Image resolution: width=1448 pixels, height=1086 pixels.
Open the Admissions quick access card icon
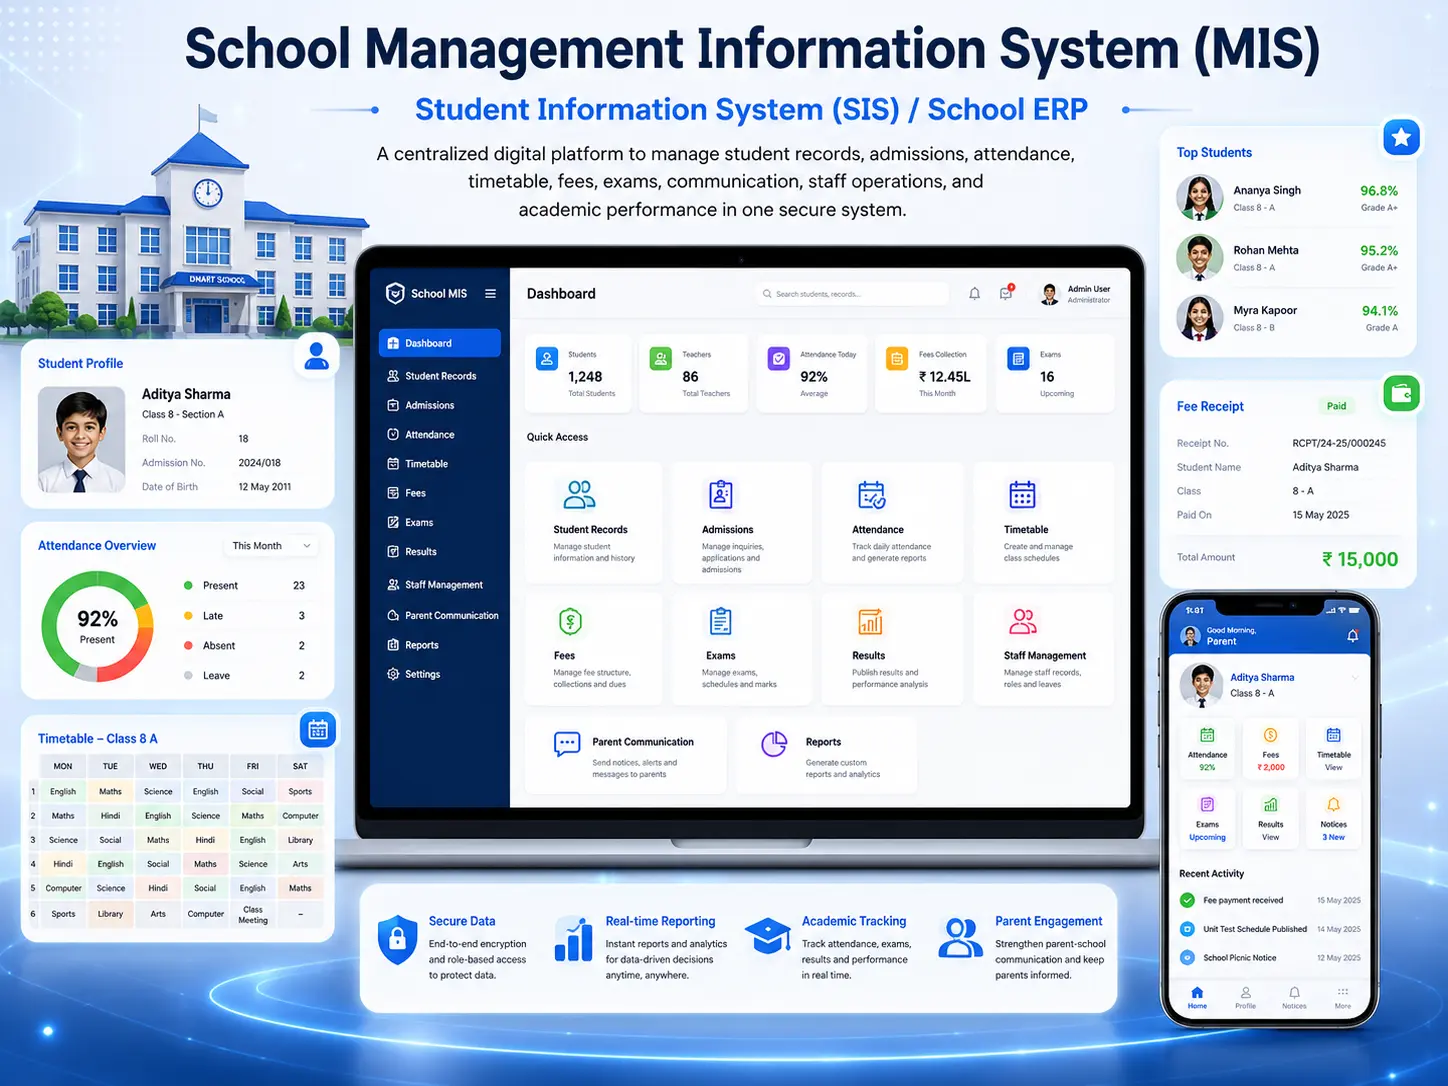(x=721, y=495)
